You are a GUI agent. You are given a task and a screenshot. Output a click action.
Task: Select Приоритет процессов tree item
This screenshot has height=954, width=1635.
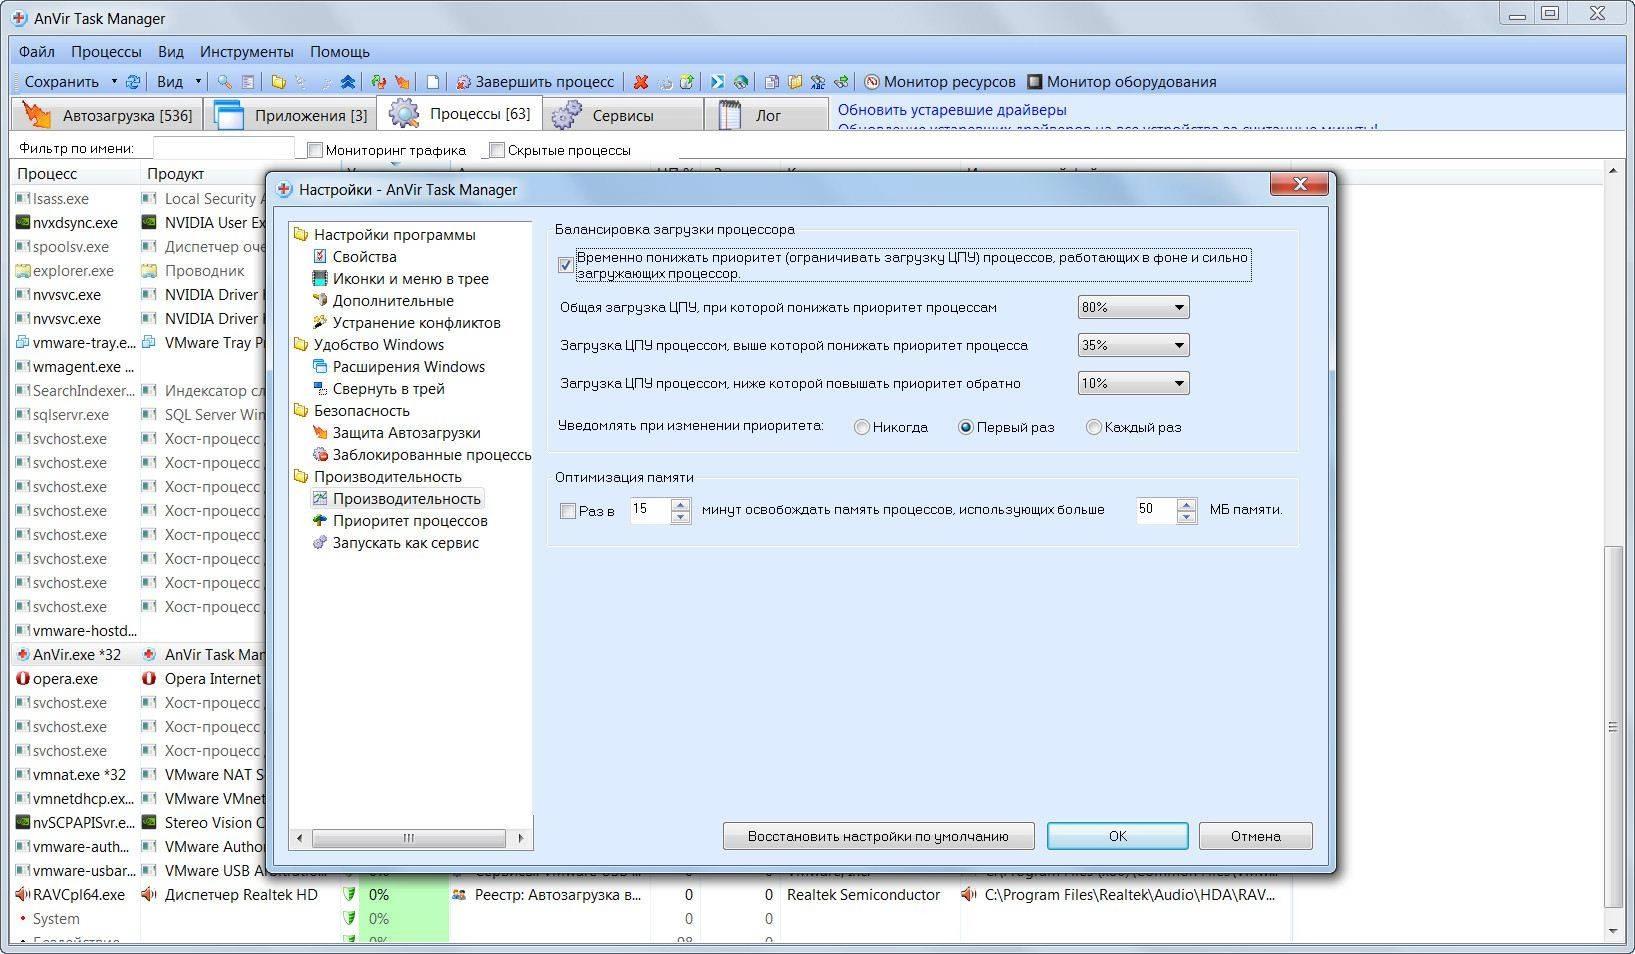410,521
